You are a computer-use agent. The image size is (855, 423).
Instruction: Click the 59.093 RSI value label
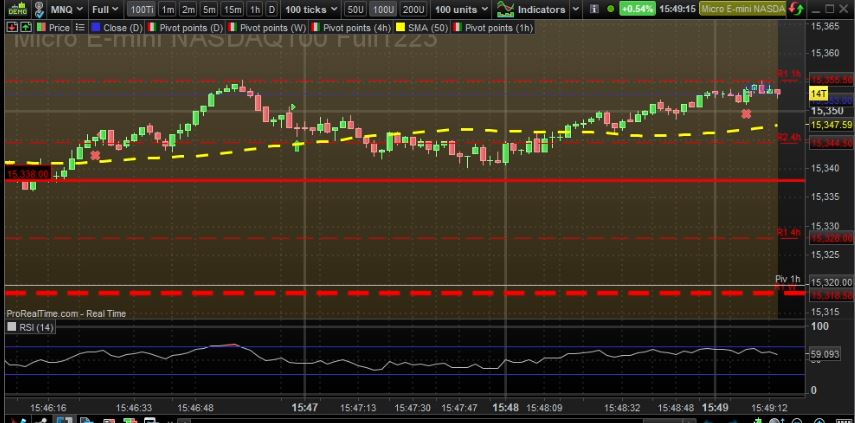823,354
